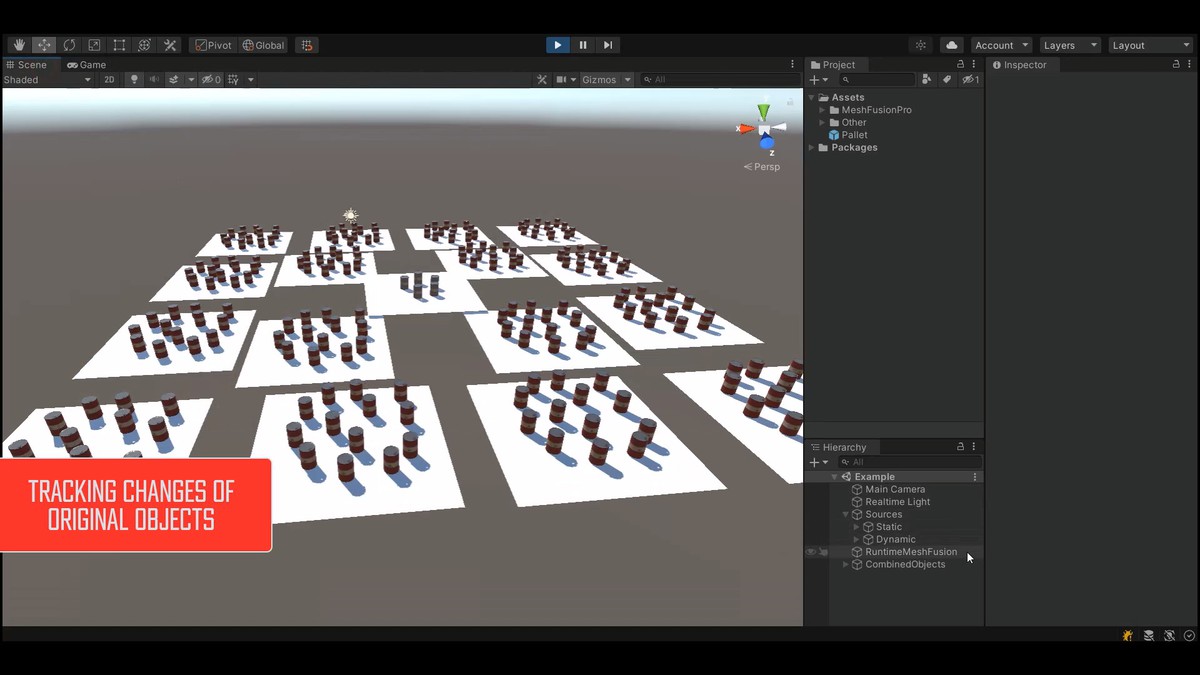Toggle Global handle rotation
Viewport: 1200px width, 675px height.
click(x=263, y=45)
